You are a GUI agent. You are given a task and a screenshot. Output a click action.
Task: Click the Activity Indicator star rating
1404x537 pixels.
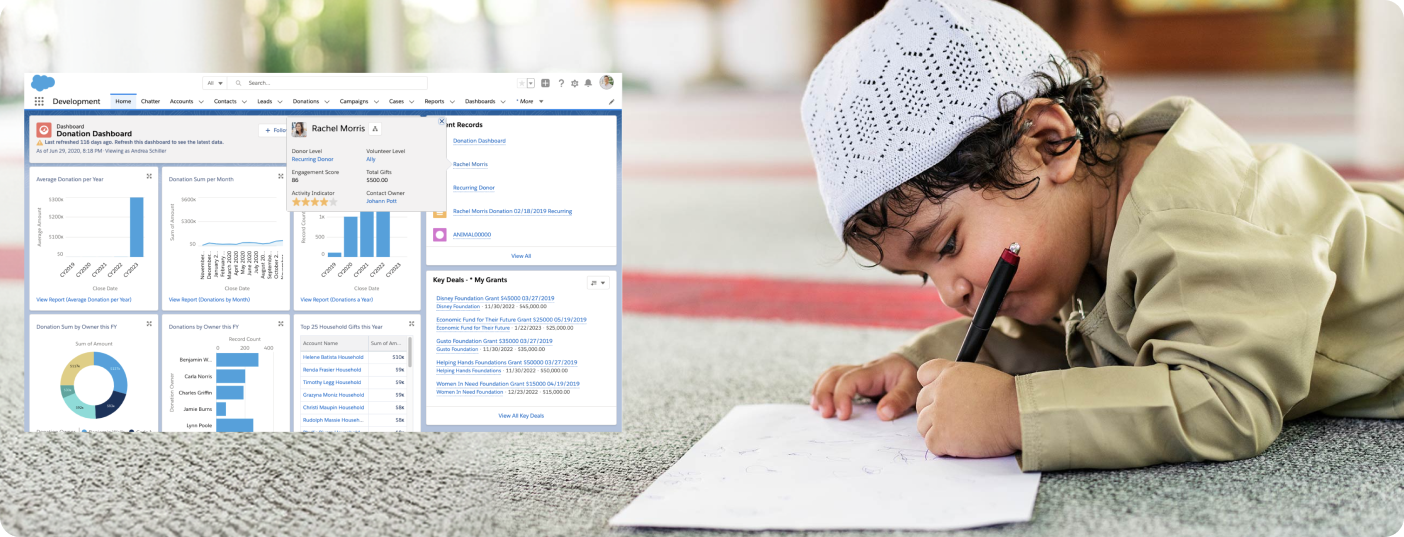point(314,201)
